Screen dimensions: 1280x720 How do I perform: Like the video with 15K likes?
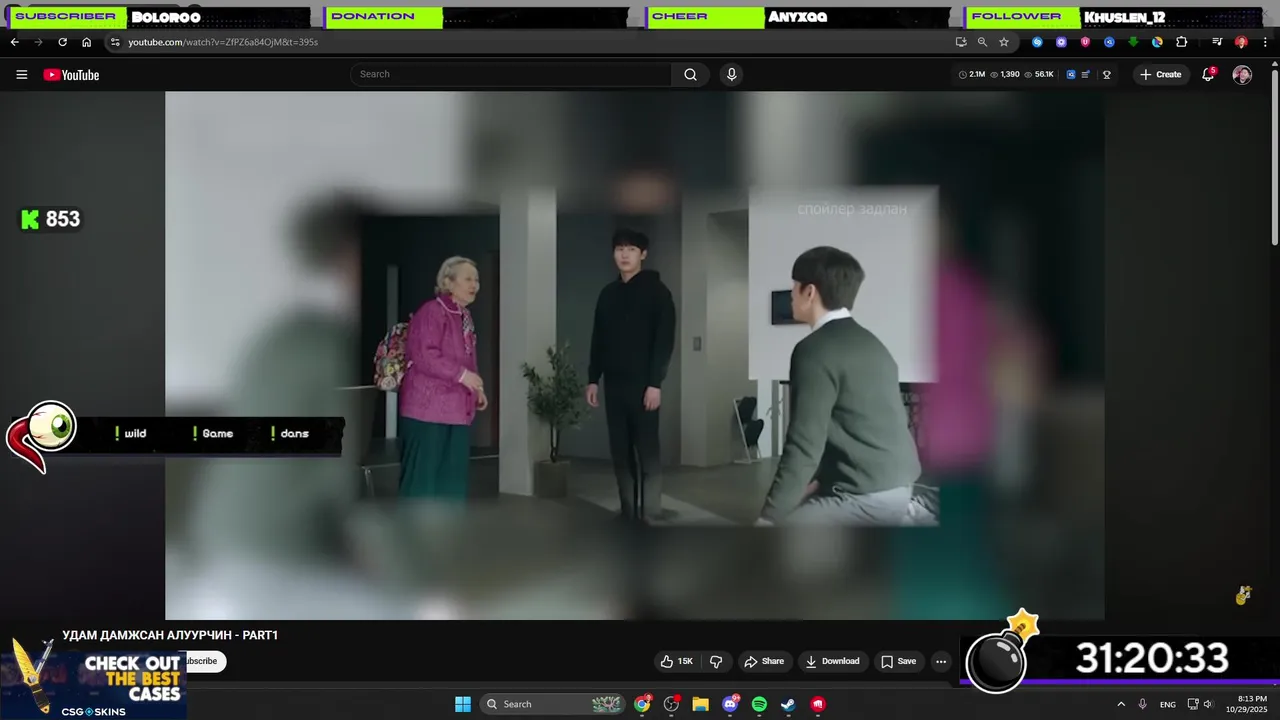(676, 661)
